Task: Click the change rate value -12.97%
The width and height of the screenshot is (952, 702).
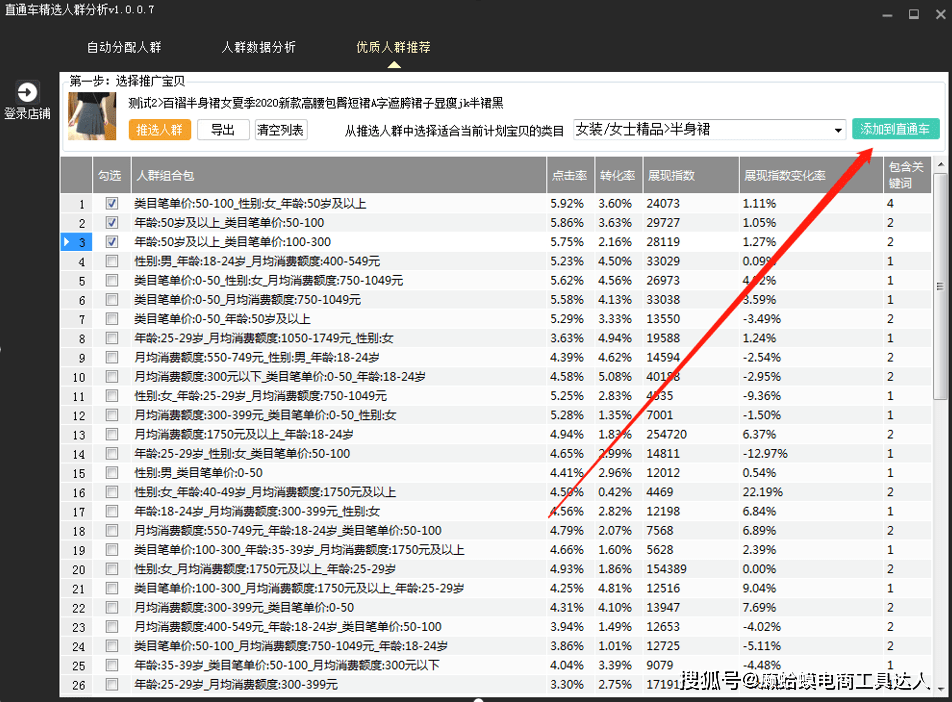Action: tap(765, 454)
